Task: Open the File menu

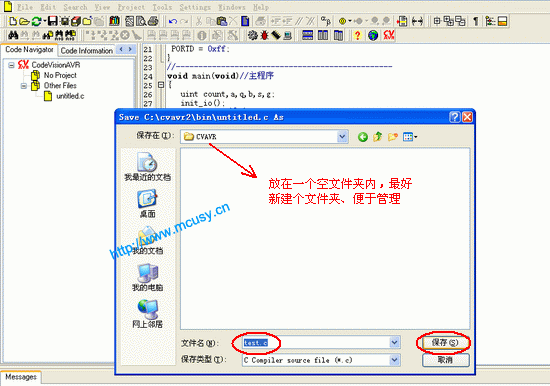Action: tap(25, 7)
